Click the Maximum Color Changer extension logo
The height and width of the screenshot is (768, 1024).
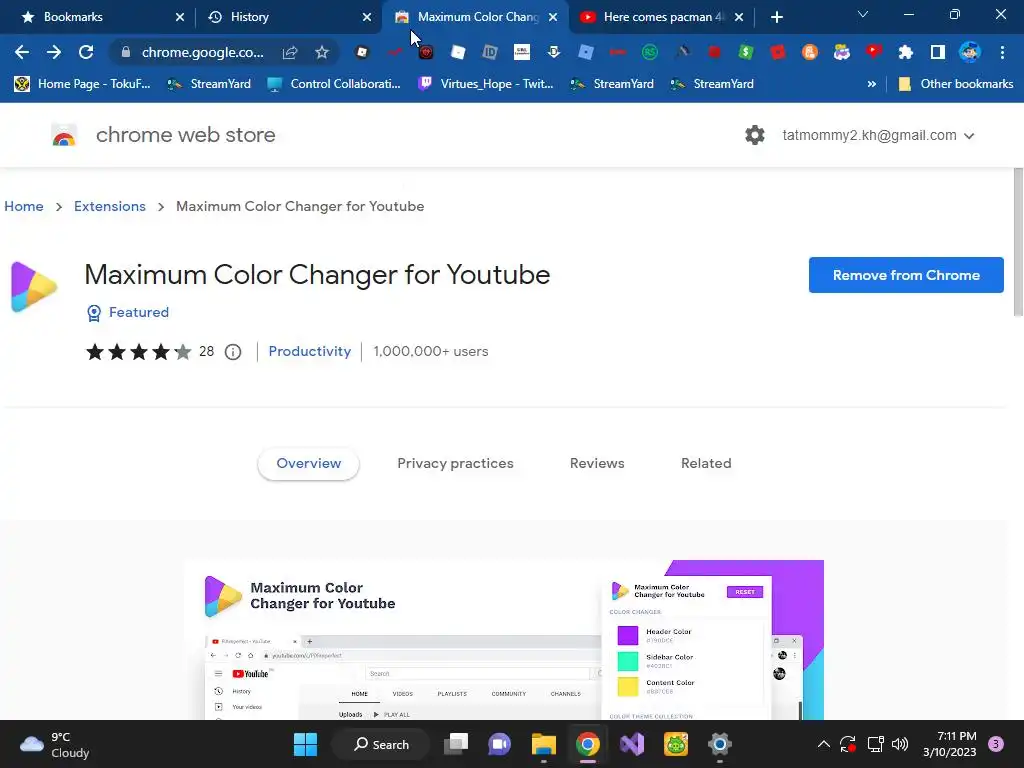click(34, 287)
